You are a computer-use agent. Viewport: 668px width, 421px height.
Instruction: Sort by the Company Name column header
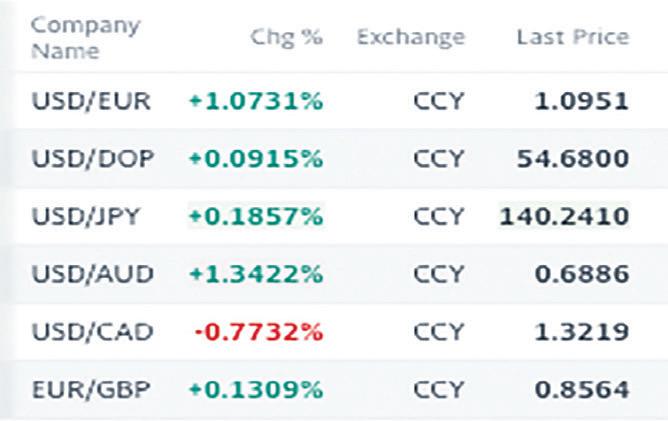click(73, 37)
